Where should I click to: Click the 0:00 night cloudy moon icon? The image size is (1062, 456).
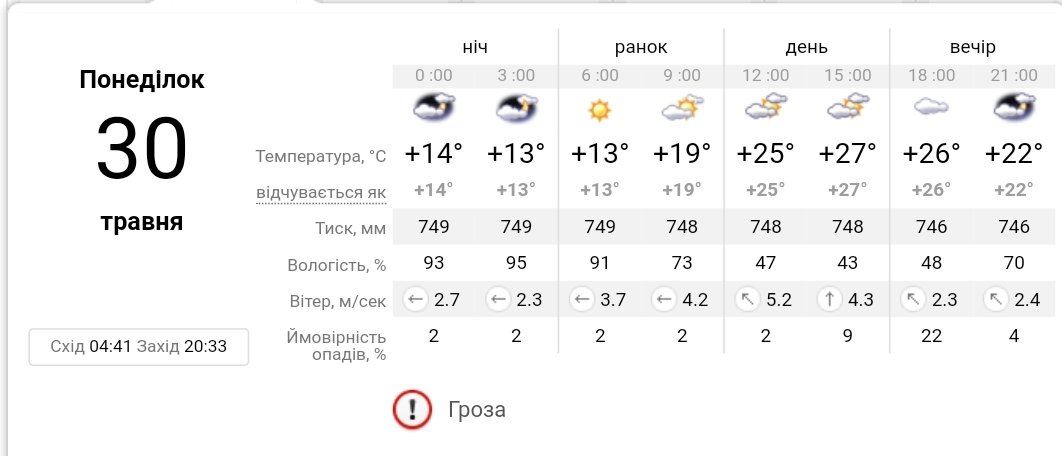pyautogui.click(x=434, y=107)
